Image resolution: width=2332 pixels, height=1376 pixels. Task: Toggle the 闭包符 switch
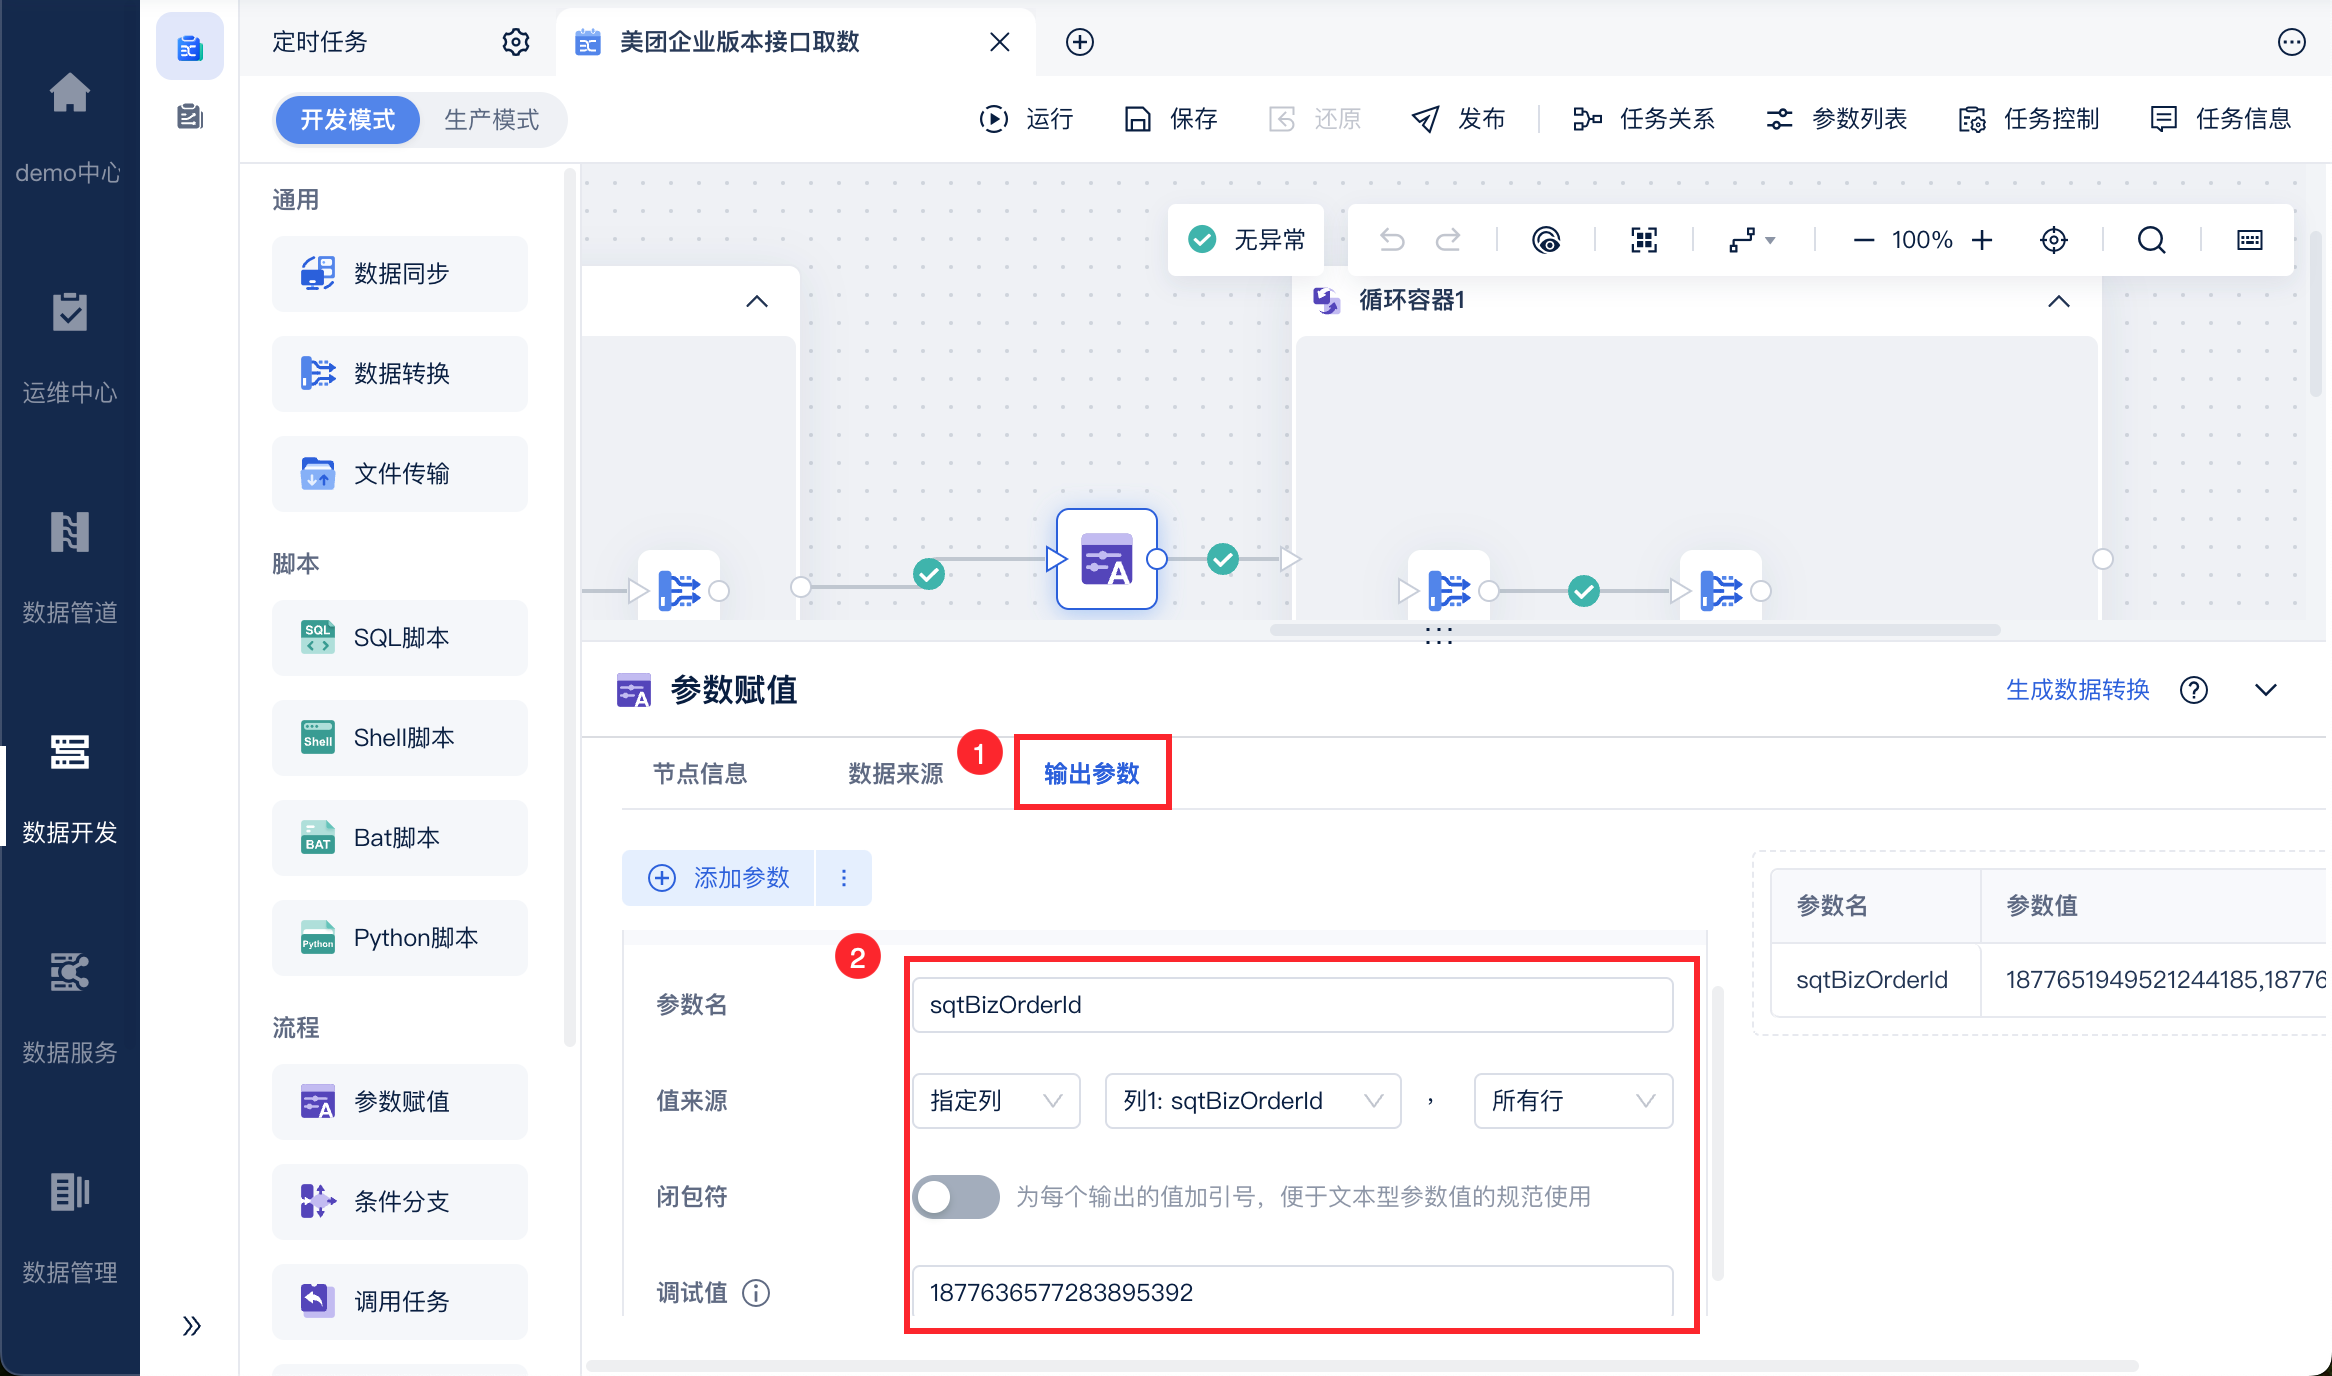(955, 1197)
